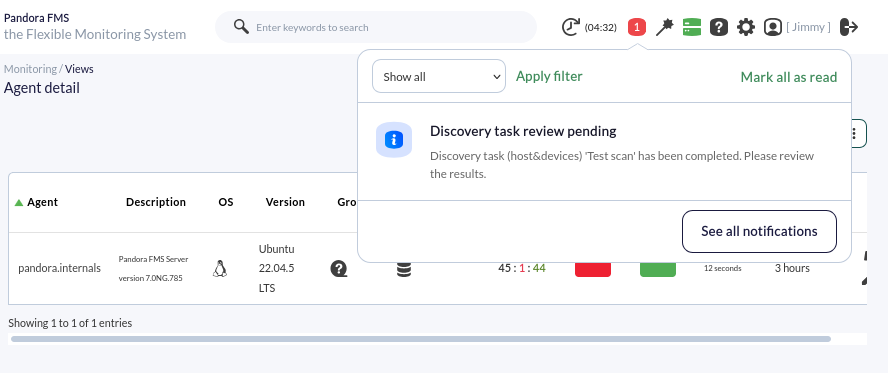Screen dimensions: 888x373
Task: Click the Agent detail page heading
Action: [42, 88]
